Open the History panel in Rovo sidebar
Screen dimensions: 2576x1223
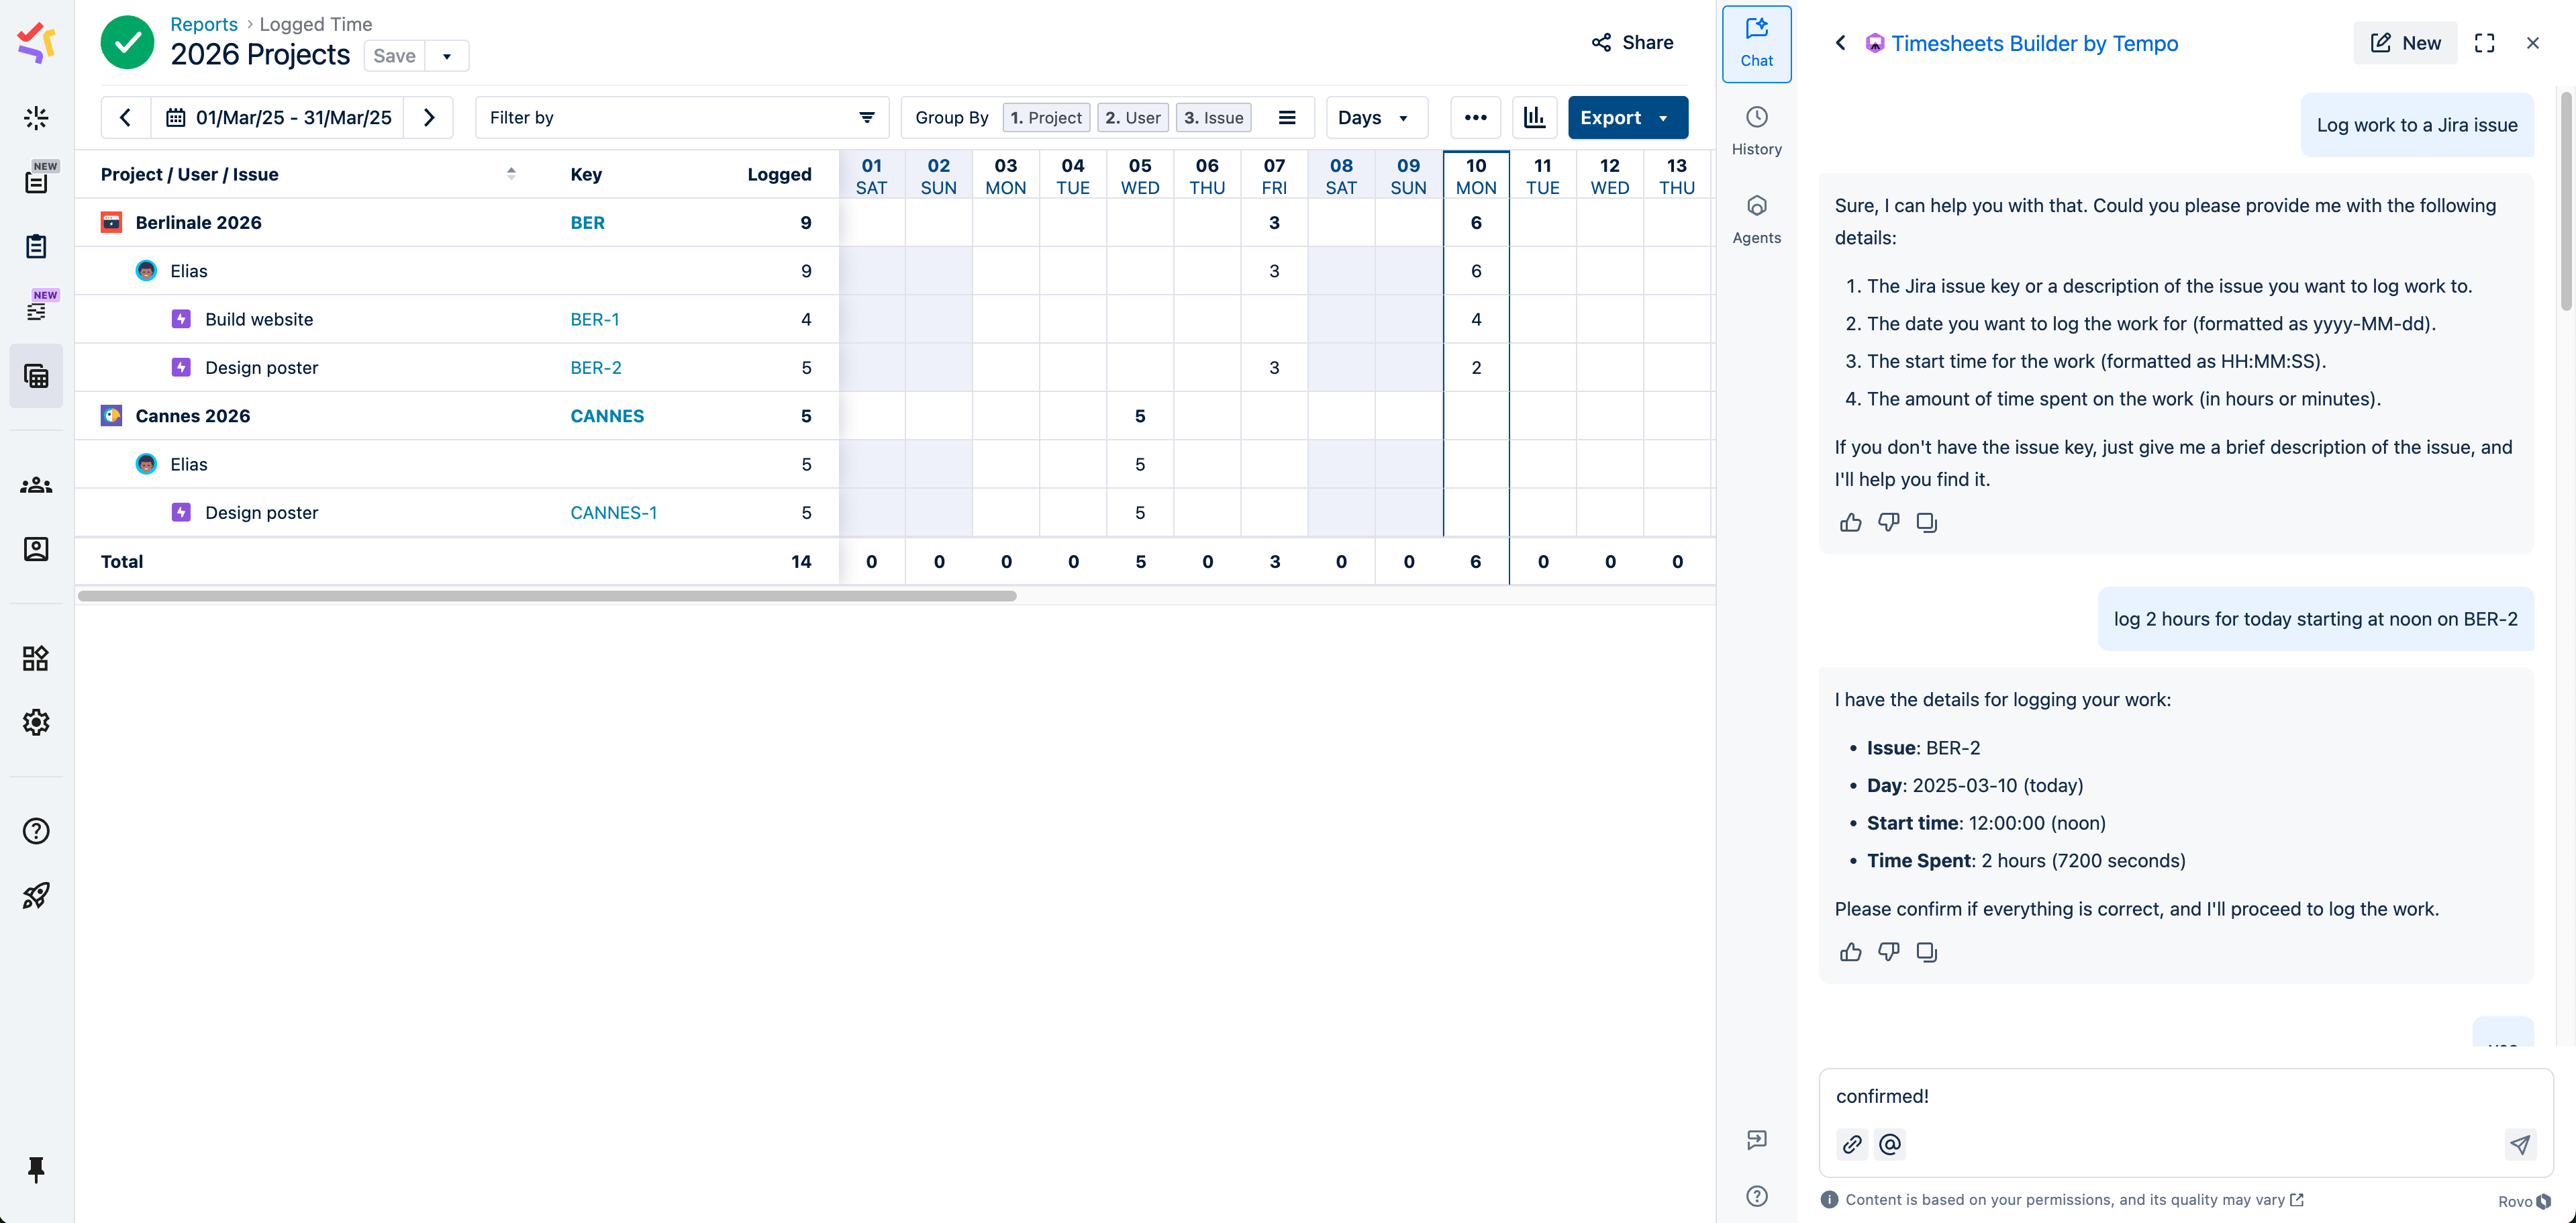1756,130
